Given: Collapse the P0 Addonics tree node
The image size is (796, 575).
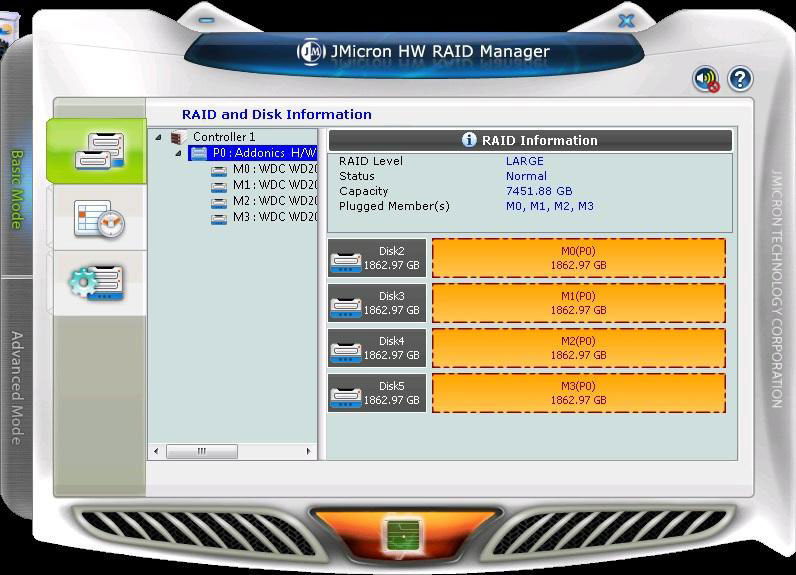Looking at the screenshot, I should click(x=178, y=153).
